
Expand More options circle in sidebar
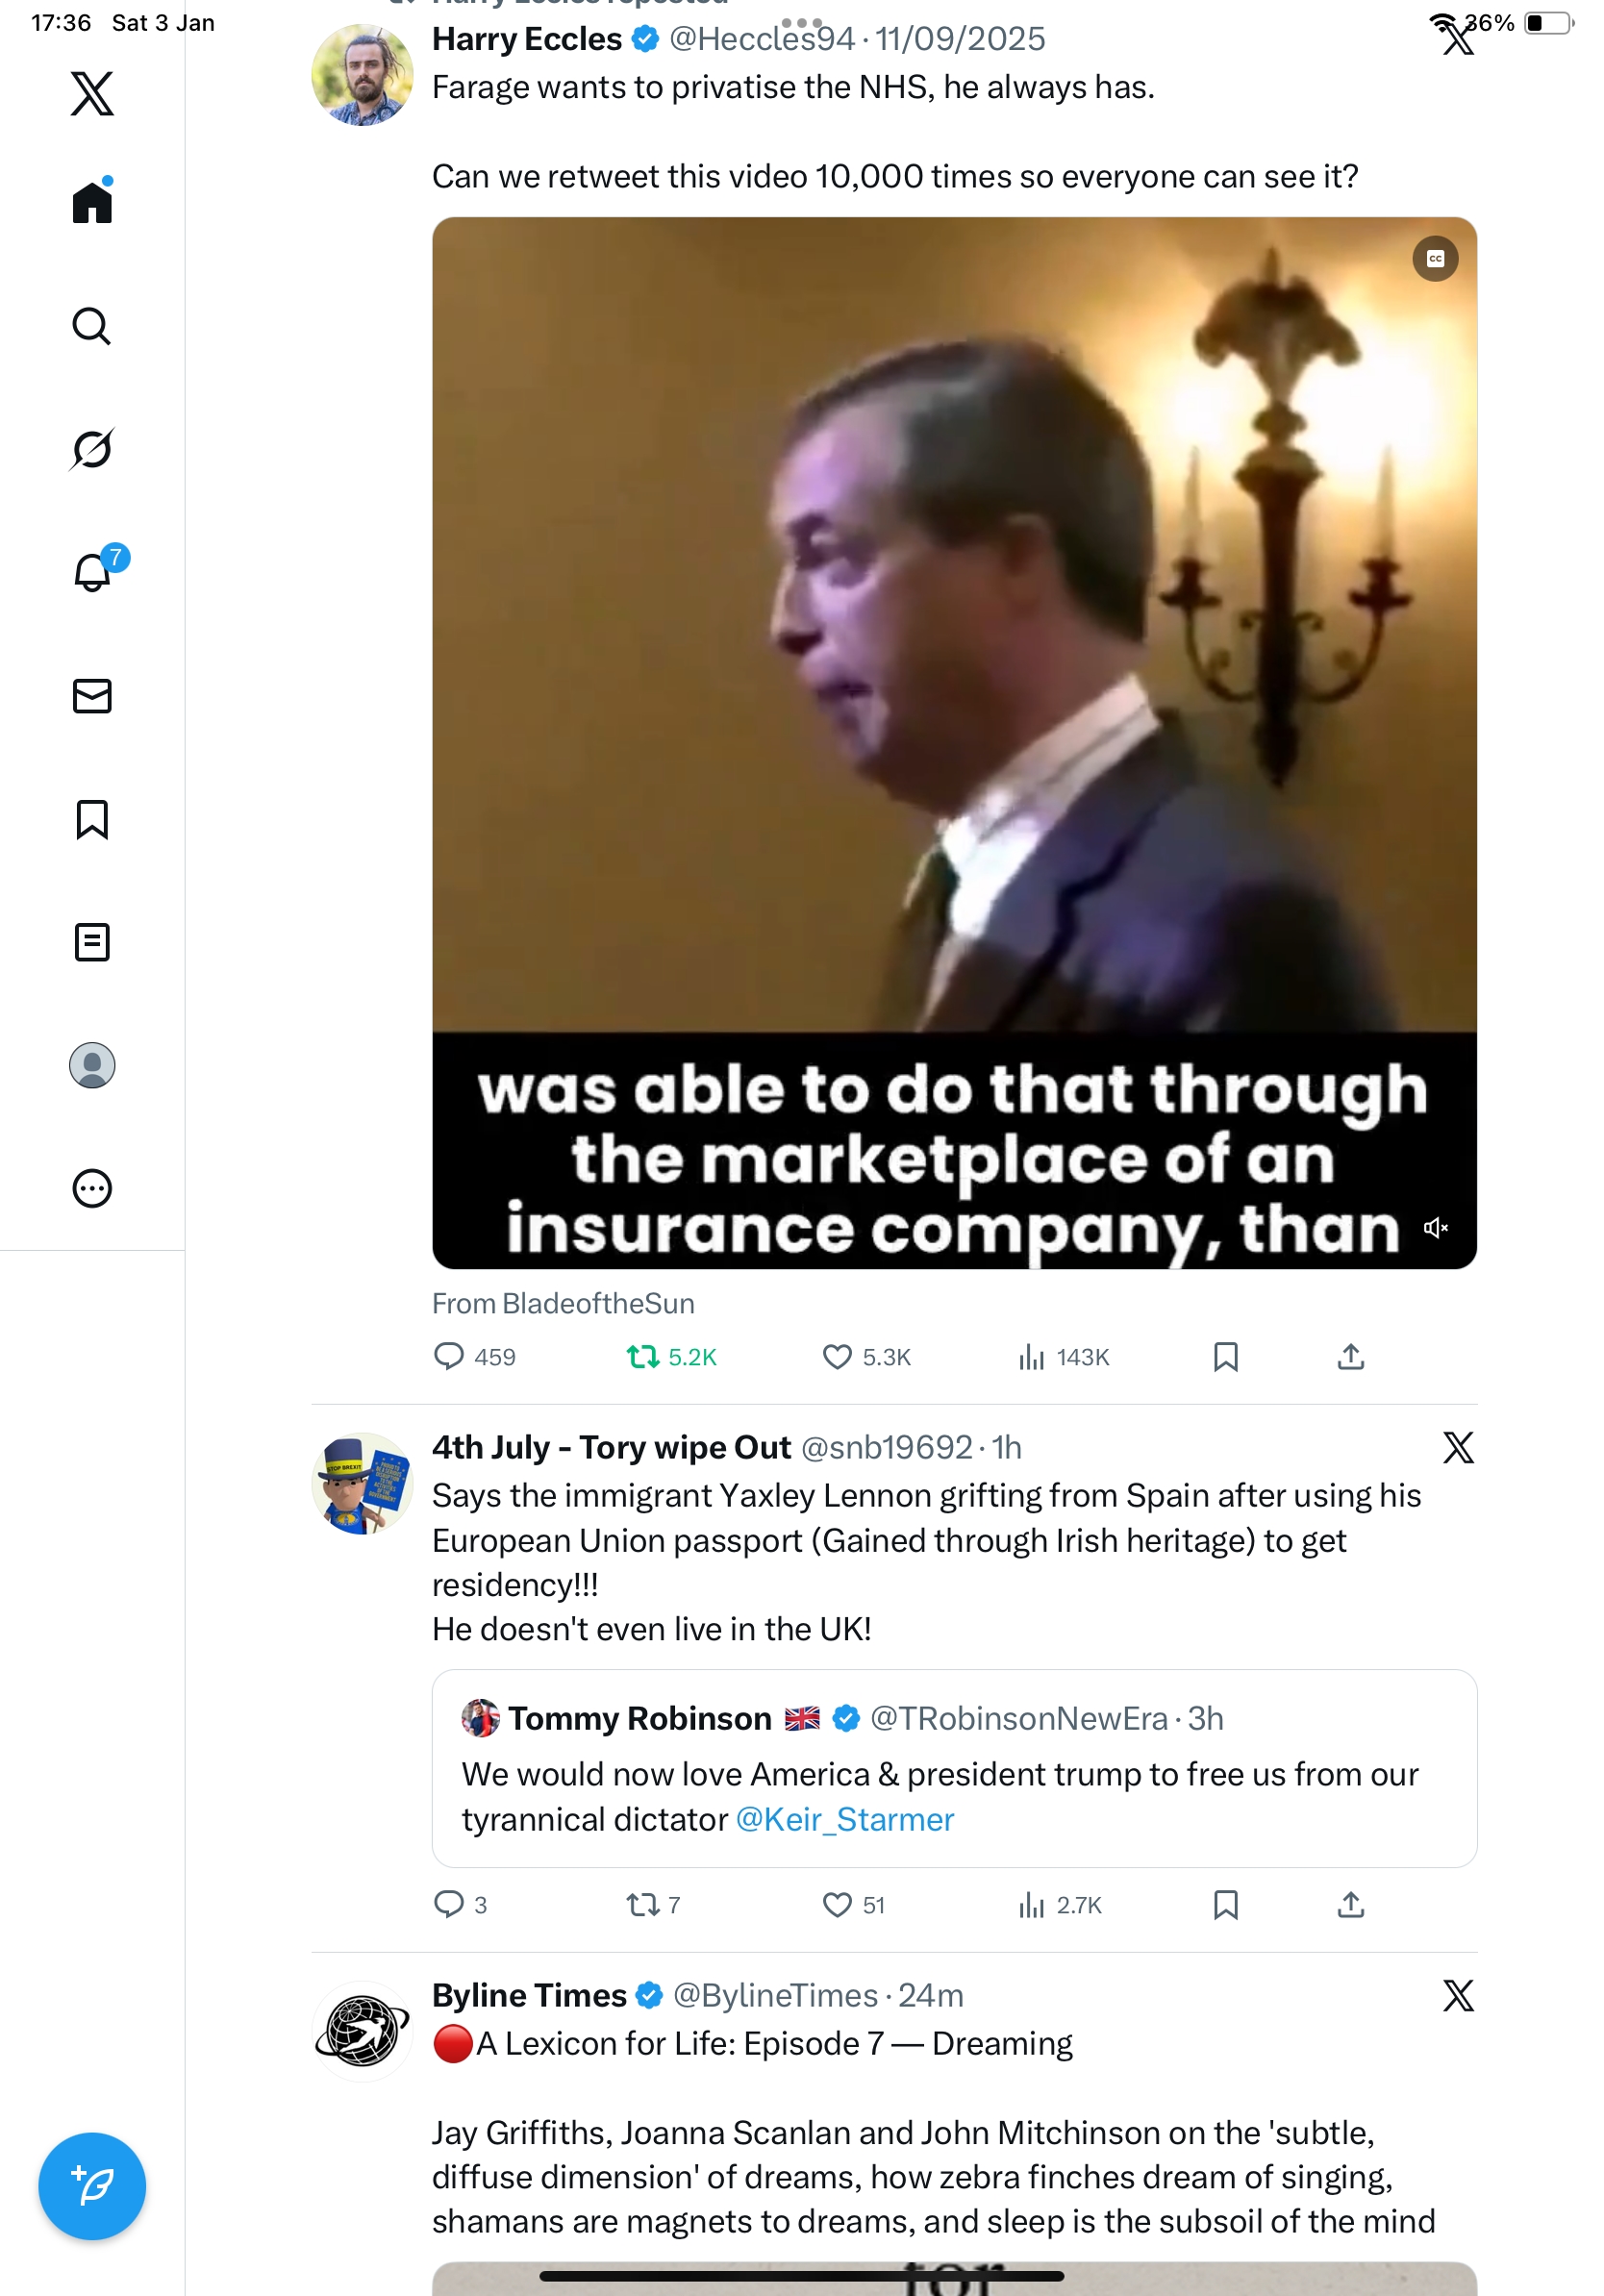pyautogui.click(x=92, y=1188)
